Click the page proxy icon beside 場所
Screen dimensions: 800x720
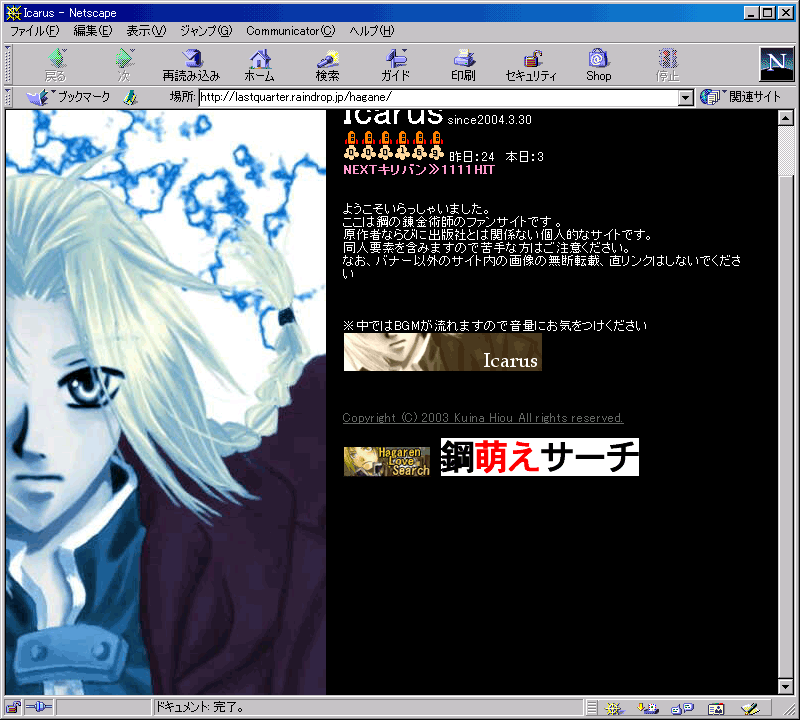(x=131, y=97)
